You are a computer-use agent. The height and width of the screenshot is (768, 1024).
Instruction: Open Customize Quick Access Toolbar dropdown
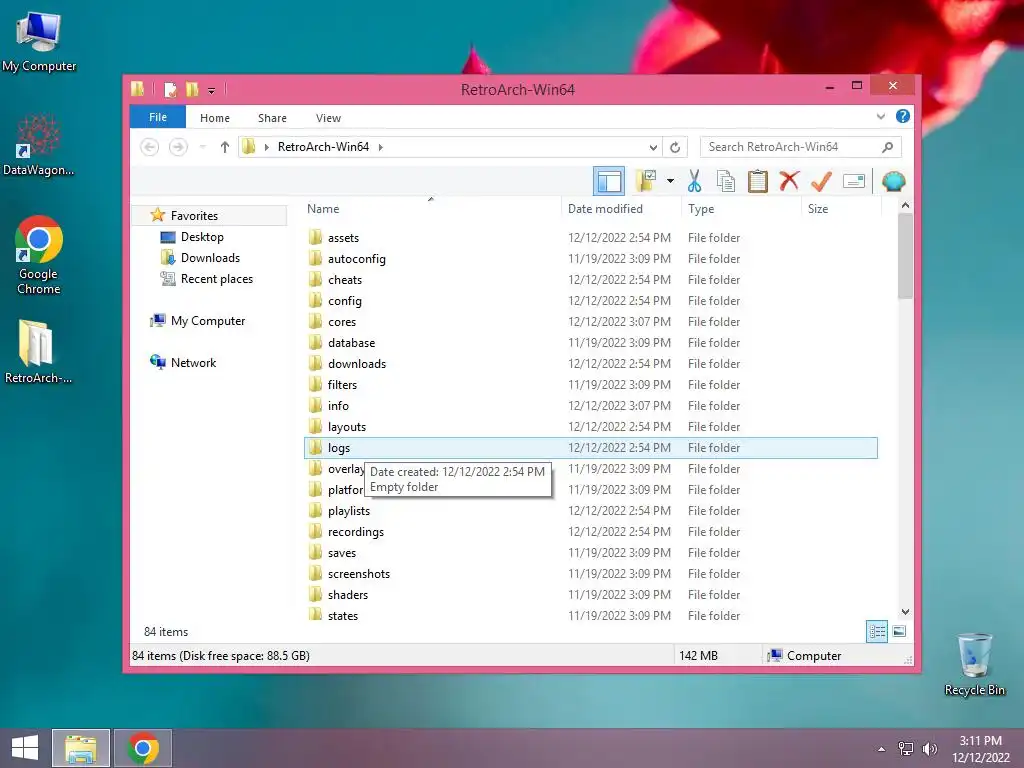pyautogui.click(x=212, y=91)
